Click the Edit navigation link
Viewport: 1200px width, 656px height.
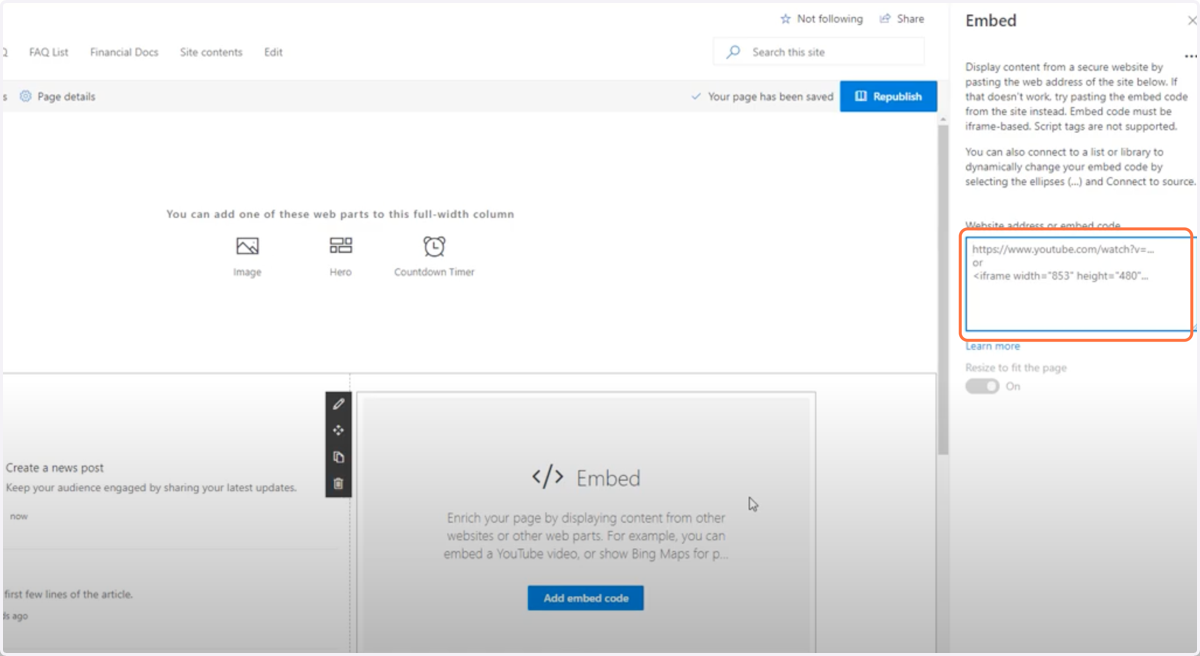pos(273,52)
